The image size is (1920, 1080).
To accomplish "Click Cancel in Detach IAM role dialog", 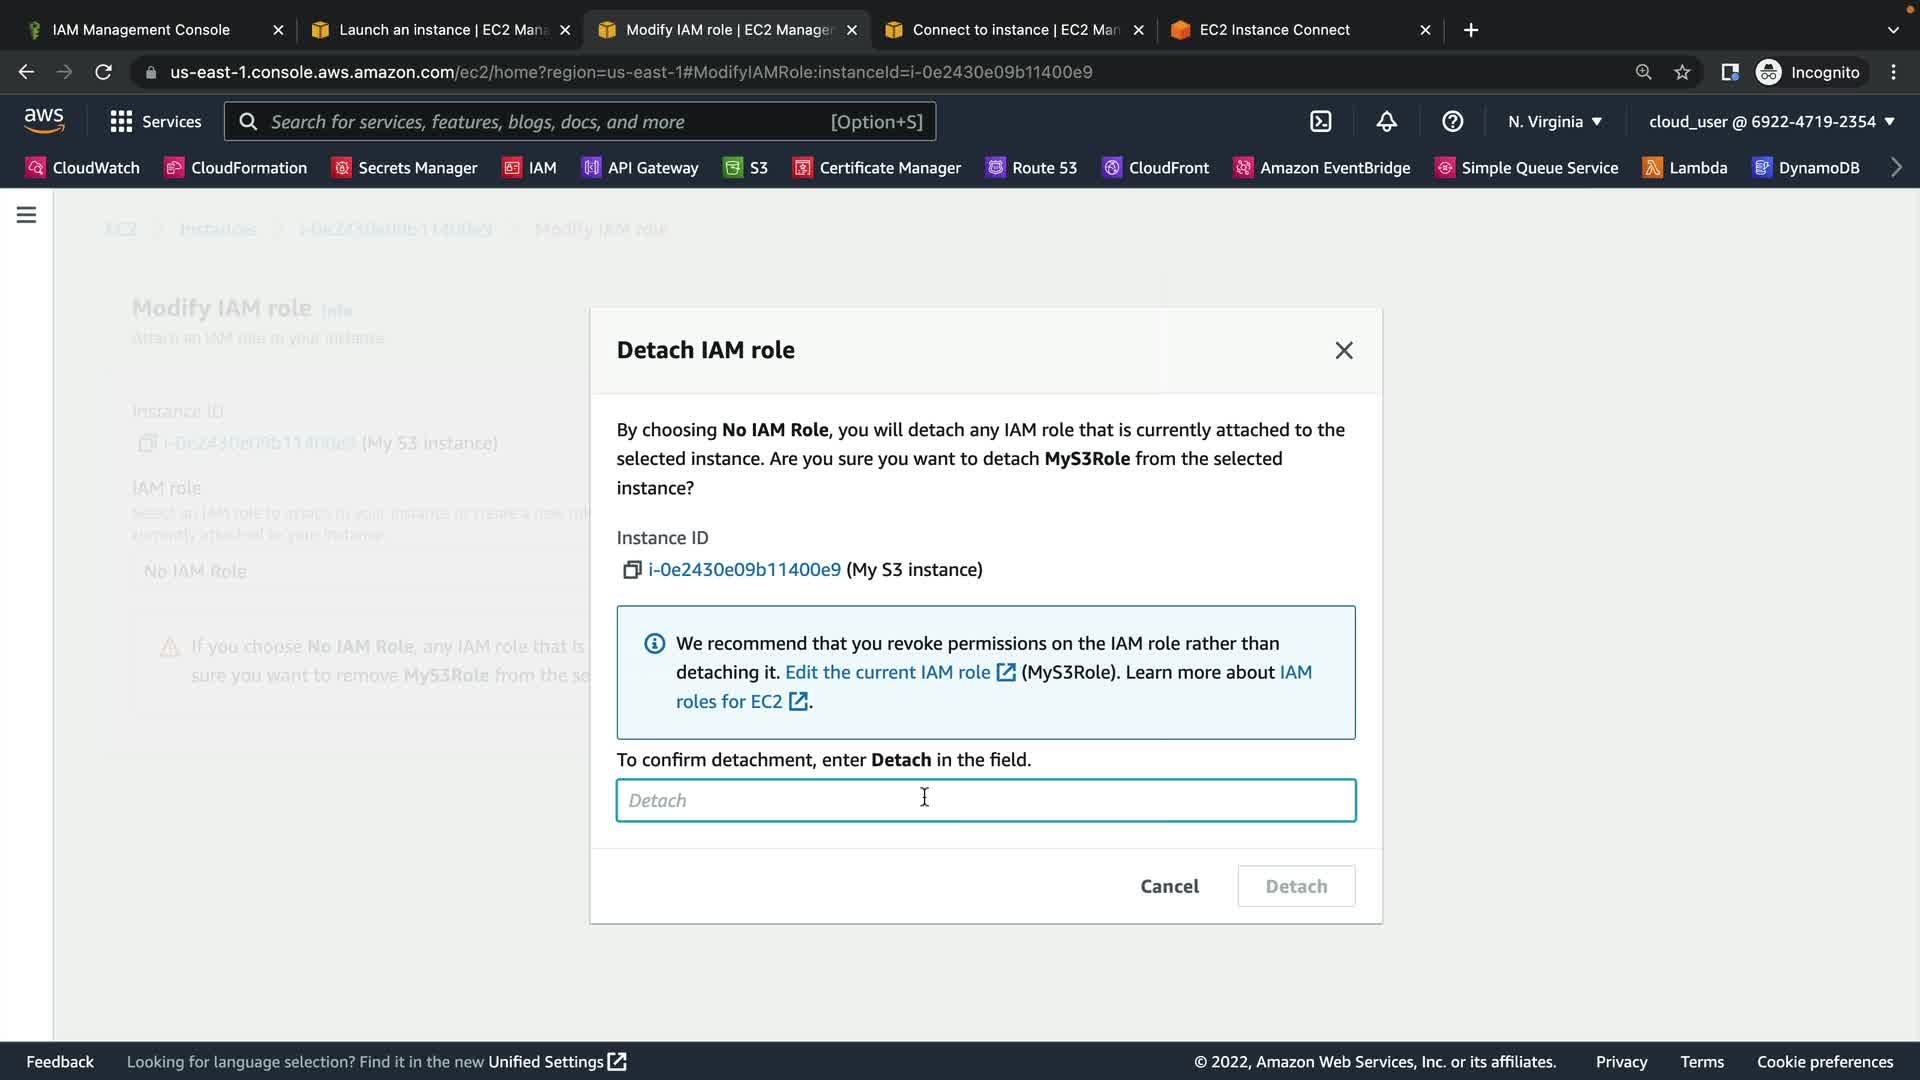I will coord(1169,886).
